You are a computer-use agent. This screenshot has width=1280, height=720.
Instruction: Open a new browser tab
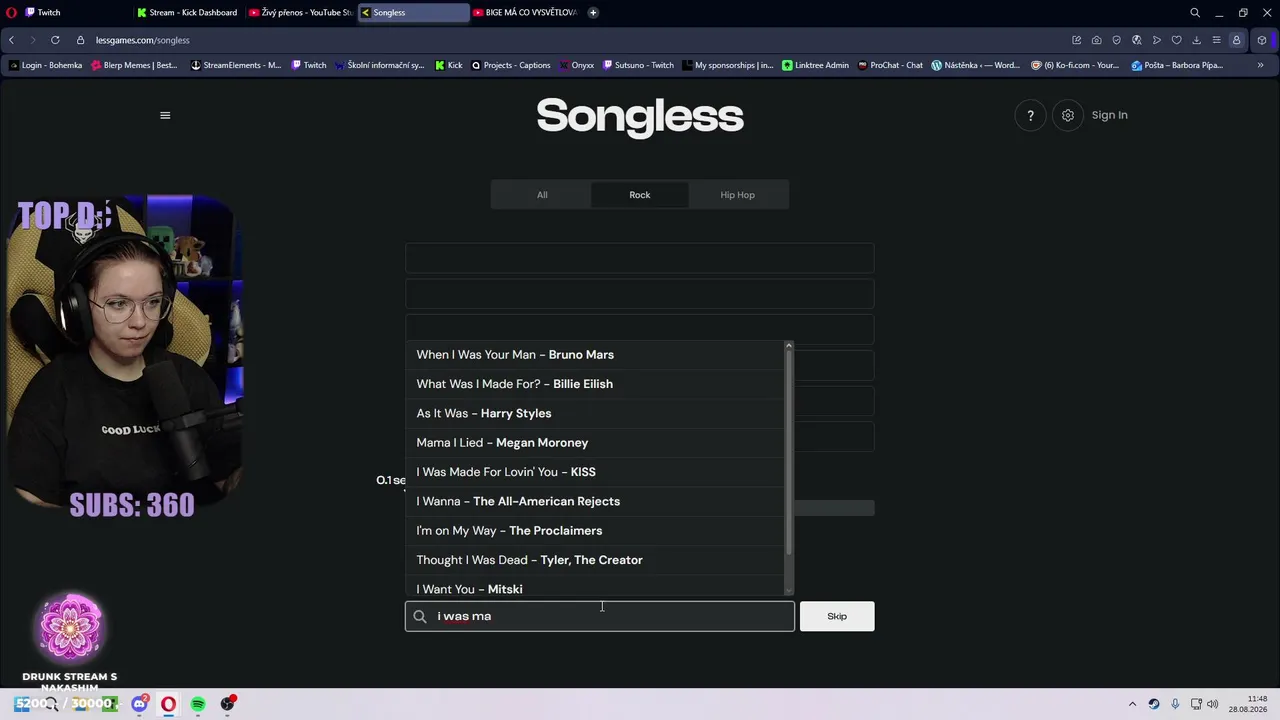pos(593,13)
